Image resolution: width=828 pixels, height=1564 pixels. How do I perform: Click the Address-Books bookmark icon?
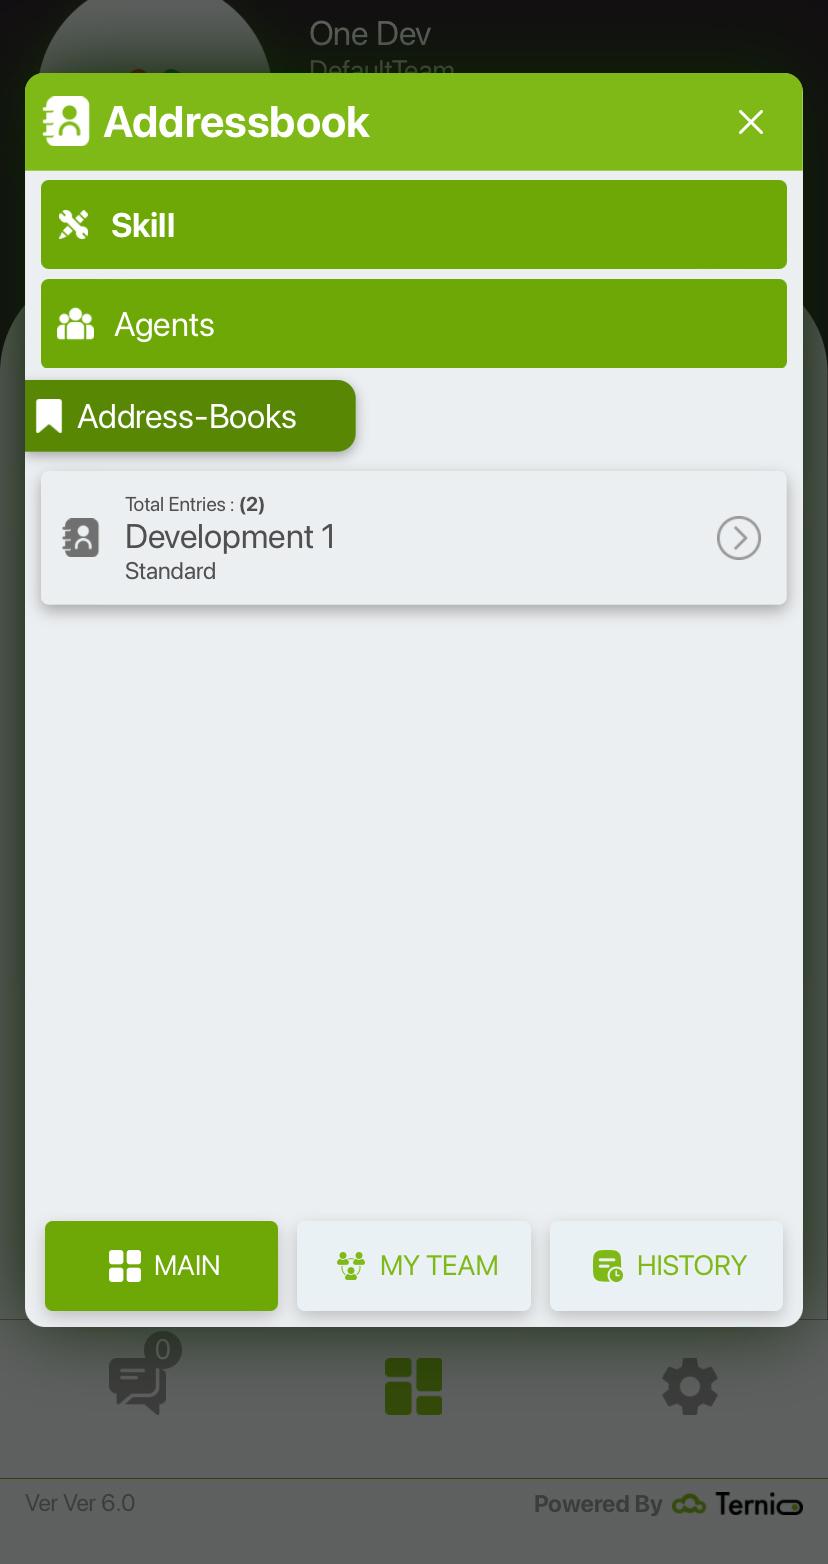[49, 416]
